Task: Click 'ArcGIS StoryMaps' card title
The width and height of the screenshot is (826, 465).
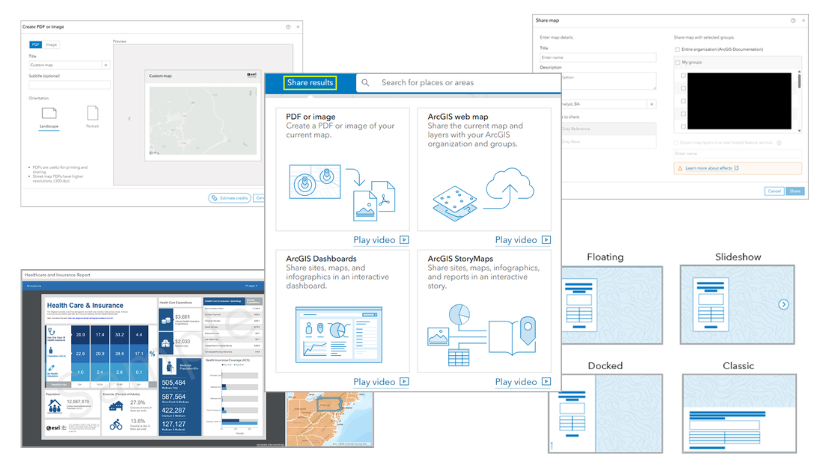Action: tap(460, 259)
